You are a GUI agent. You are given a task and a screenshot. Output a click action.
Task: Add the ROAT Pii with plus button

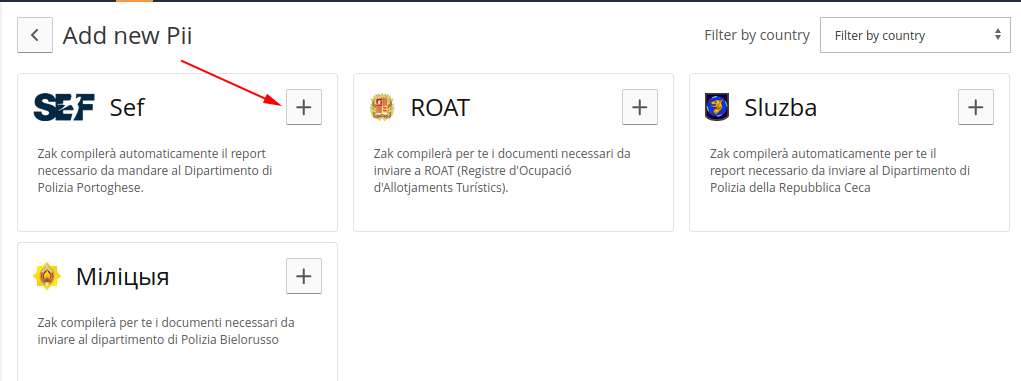[x=640, y=107]
